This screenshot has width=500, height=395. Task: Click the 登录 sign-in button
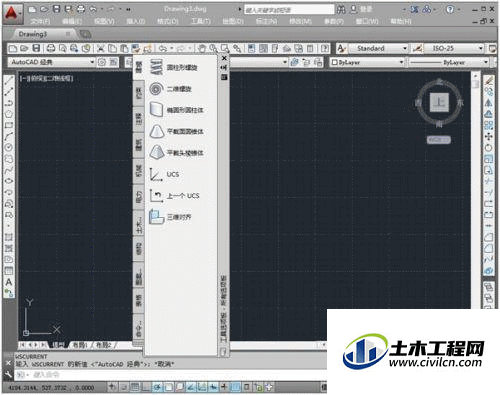[362, 10]
